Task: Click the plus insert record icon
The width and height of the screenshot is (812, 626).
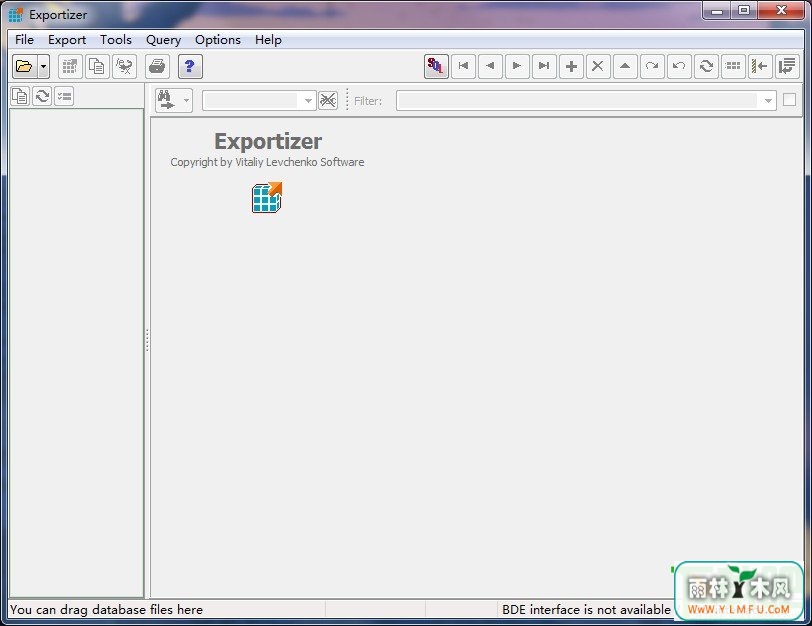Action: tap(571, 66)
